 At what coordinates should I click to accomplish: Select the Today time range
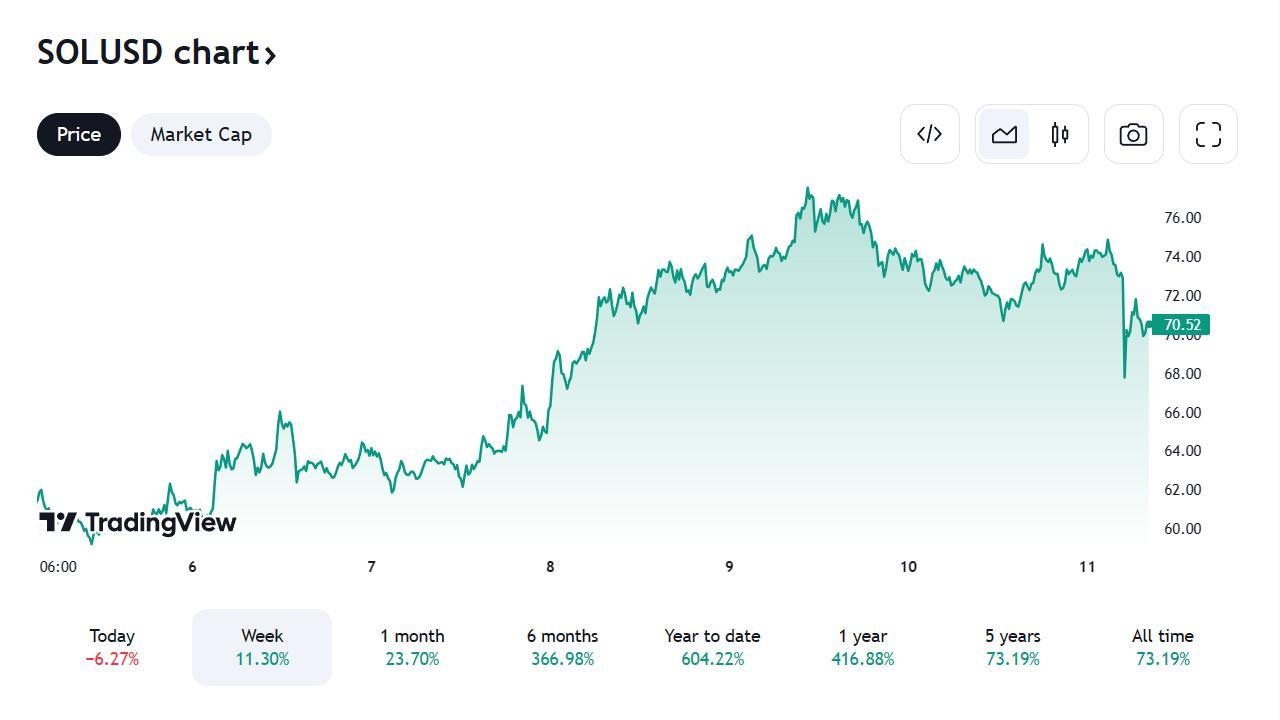pos(112,647)
